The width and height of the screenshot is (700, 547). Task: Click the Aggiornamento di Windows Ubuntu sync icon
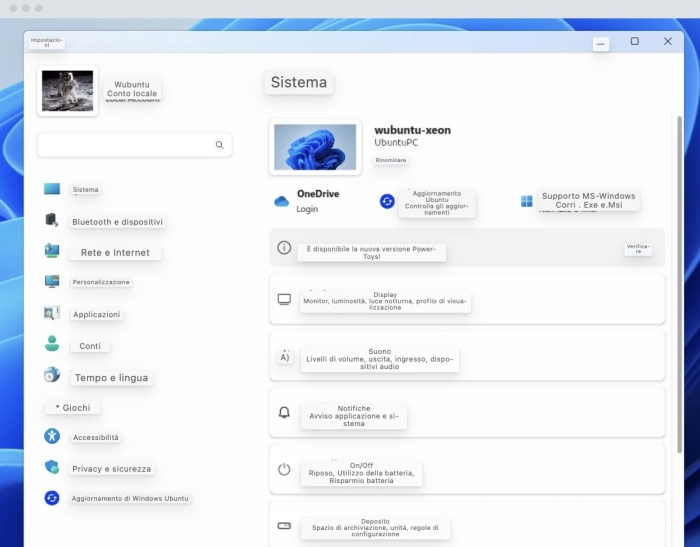pos(52,497)
